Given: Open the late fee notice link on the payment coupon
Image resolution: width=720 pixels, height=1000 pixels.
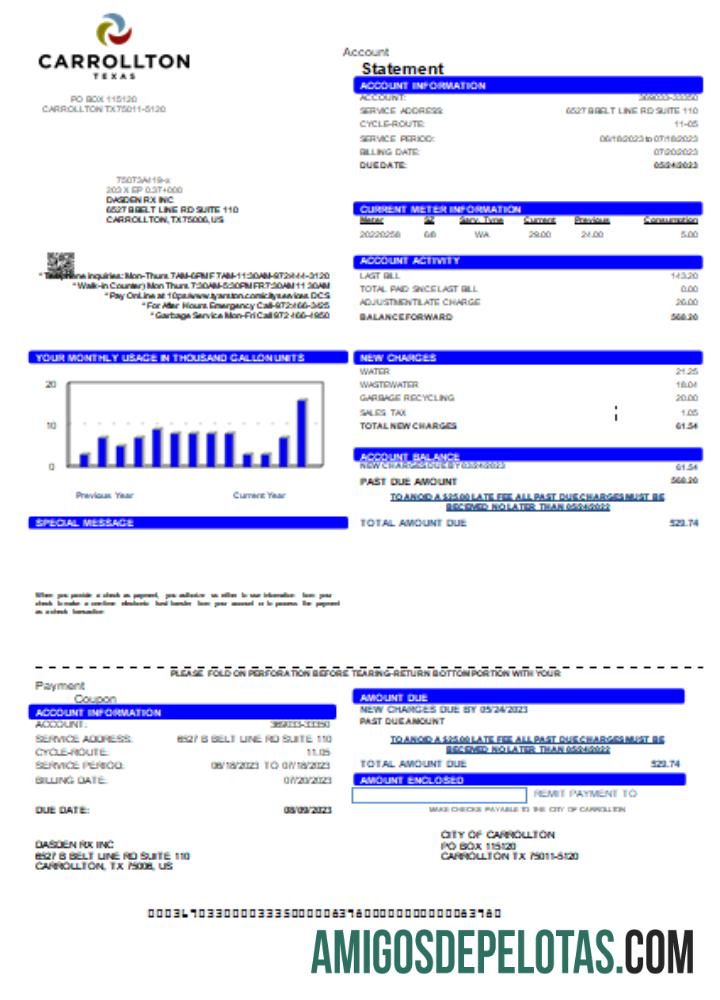Looking at the screenshot, I should point(527,744).
